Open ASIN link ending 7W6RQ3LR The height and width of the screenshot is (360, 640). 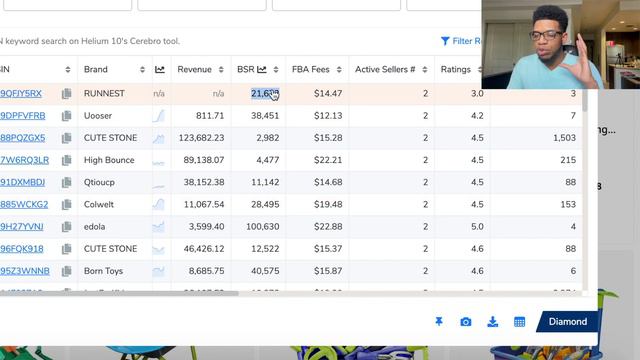[x=24, y=160]
